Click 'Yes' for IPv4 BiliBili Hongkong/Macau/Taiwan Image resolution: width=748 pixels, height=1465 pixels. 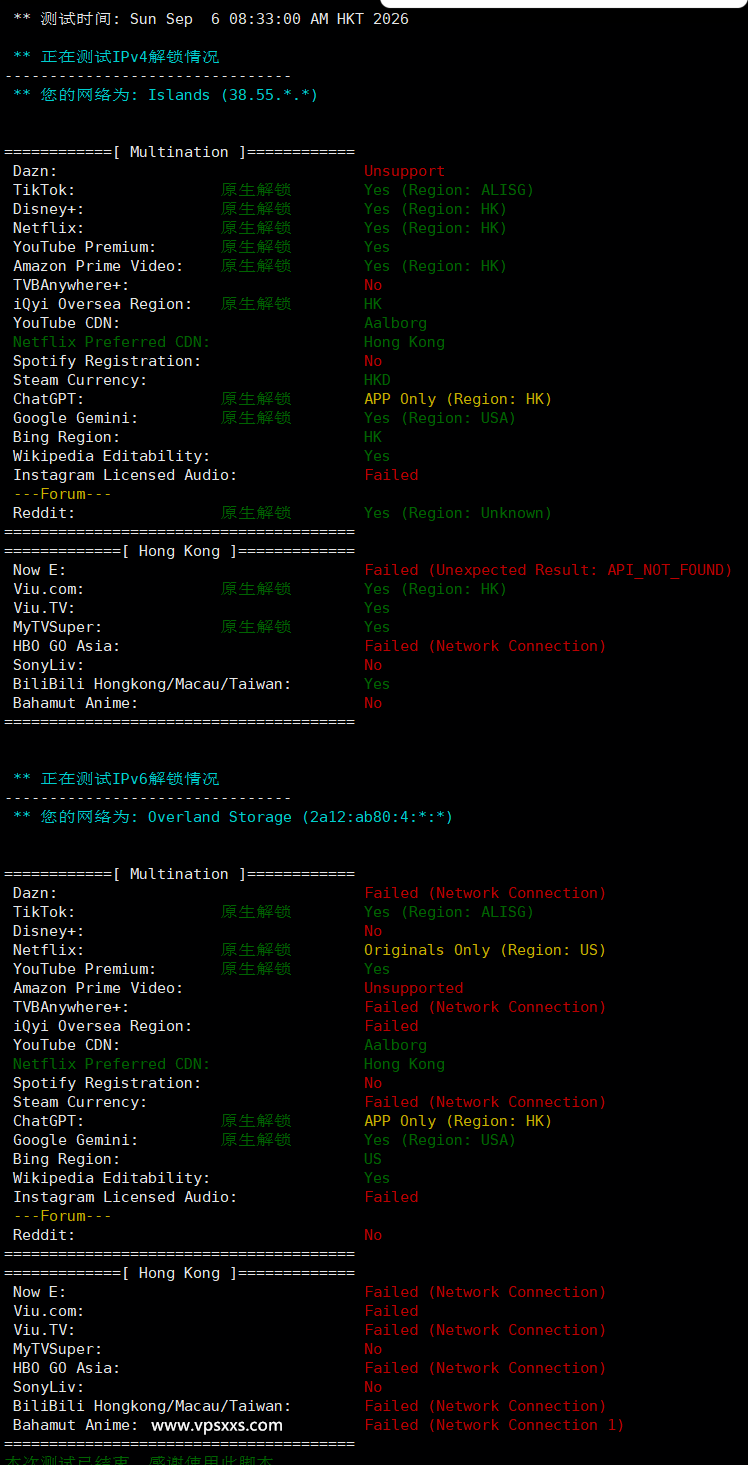(x=377, y=684)
